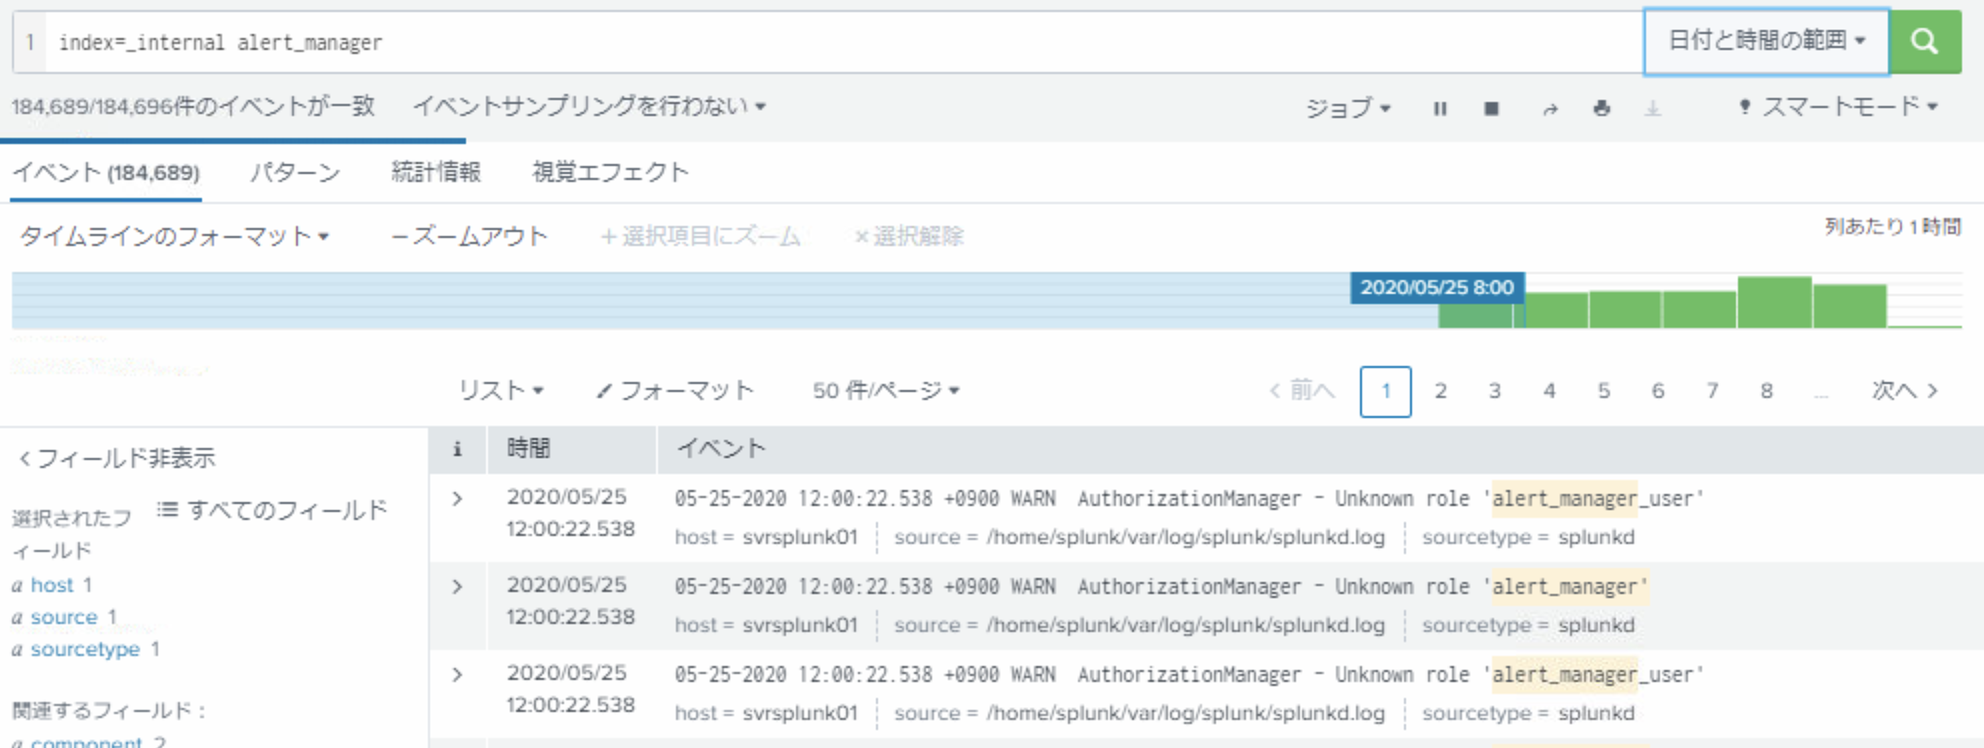Share the search job
Screen dimensions: 1984x748
pos(1550,108)
